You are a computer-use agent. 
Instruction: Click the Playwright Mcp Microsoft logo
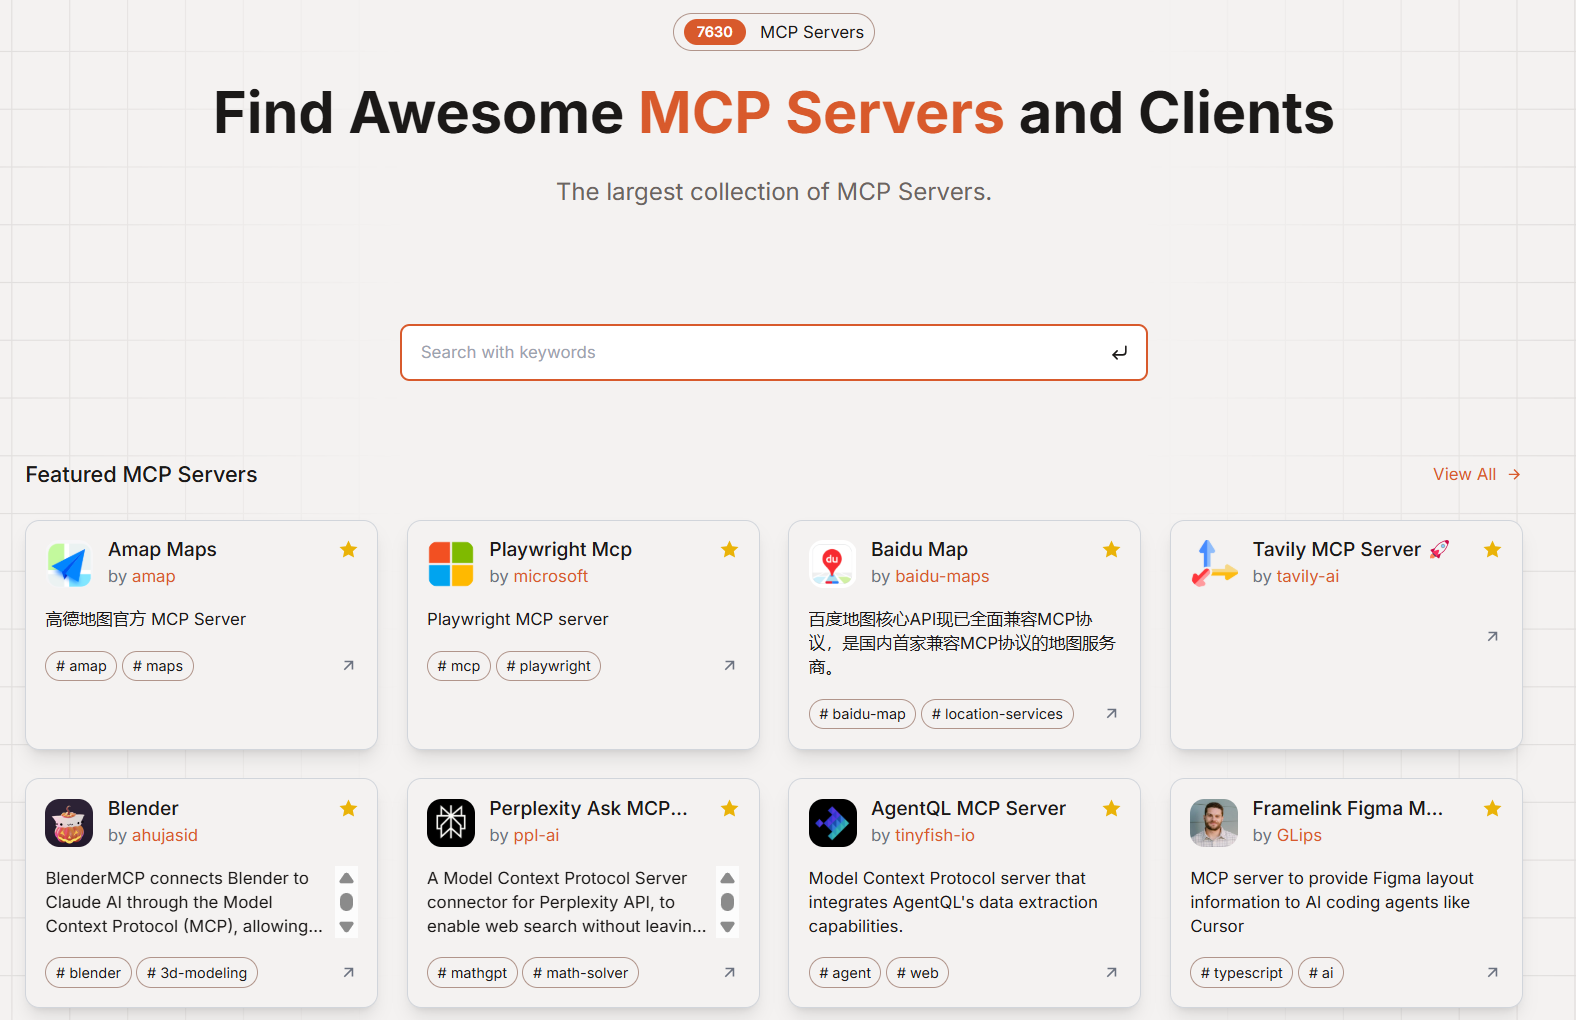click(x=451, y=564)
